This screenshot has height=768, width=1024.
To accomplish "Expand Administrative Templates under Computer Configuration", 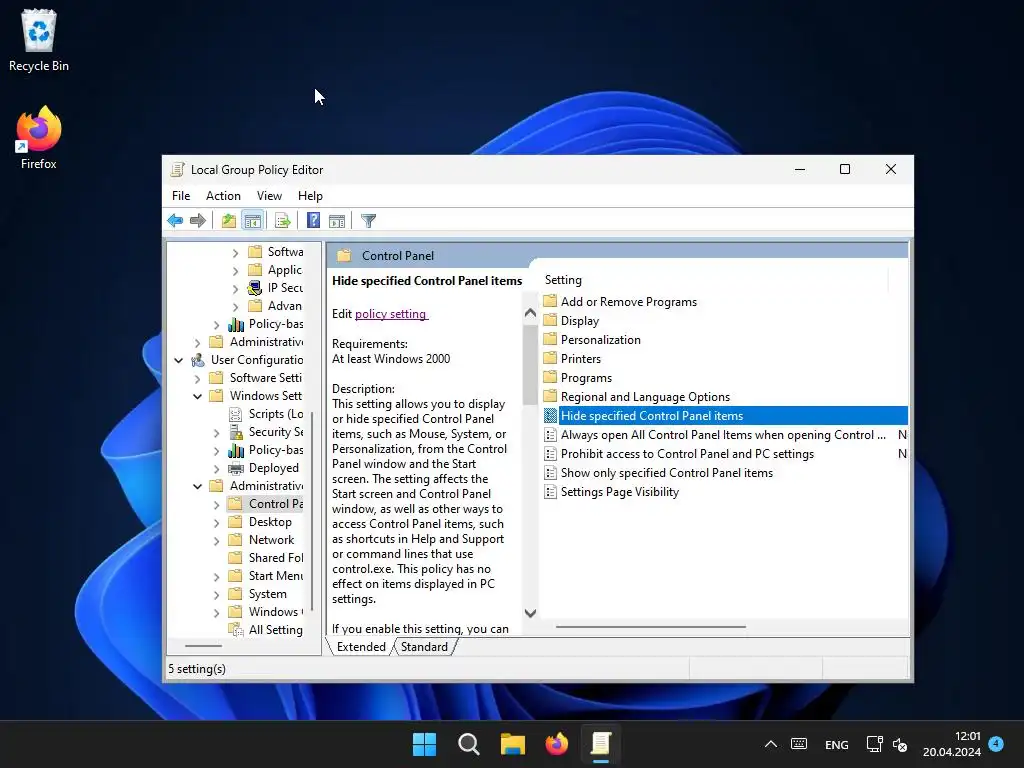I will click(x=197, y=342).
